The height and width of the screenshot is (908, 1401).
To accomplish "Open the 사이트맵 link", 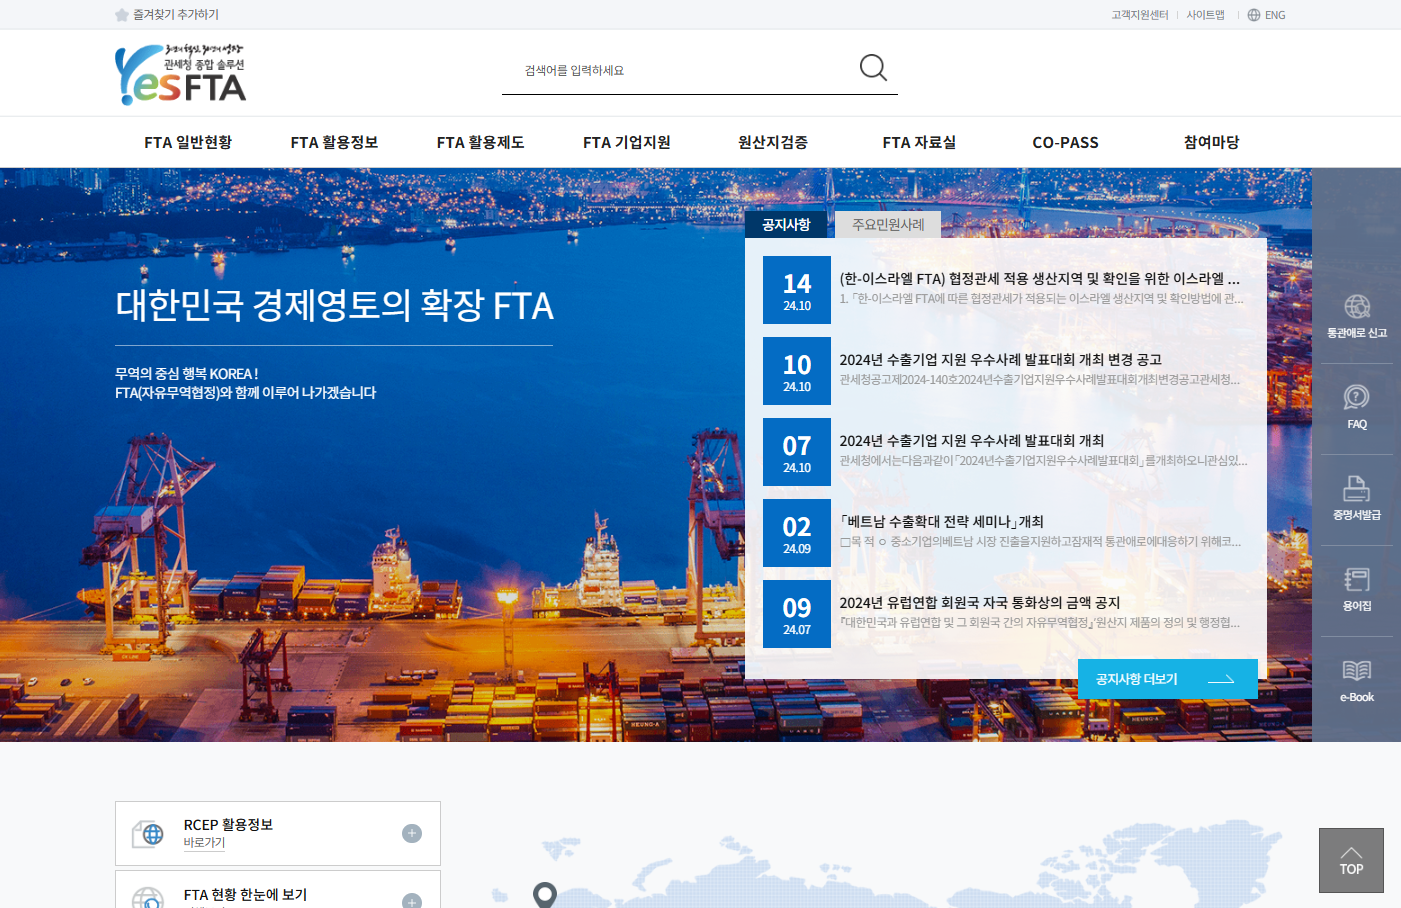I will coord(1206,14).
